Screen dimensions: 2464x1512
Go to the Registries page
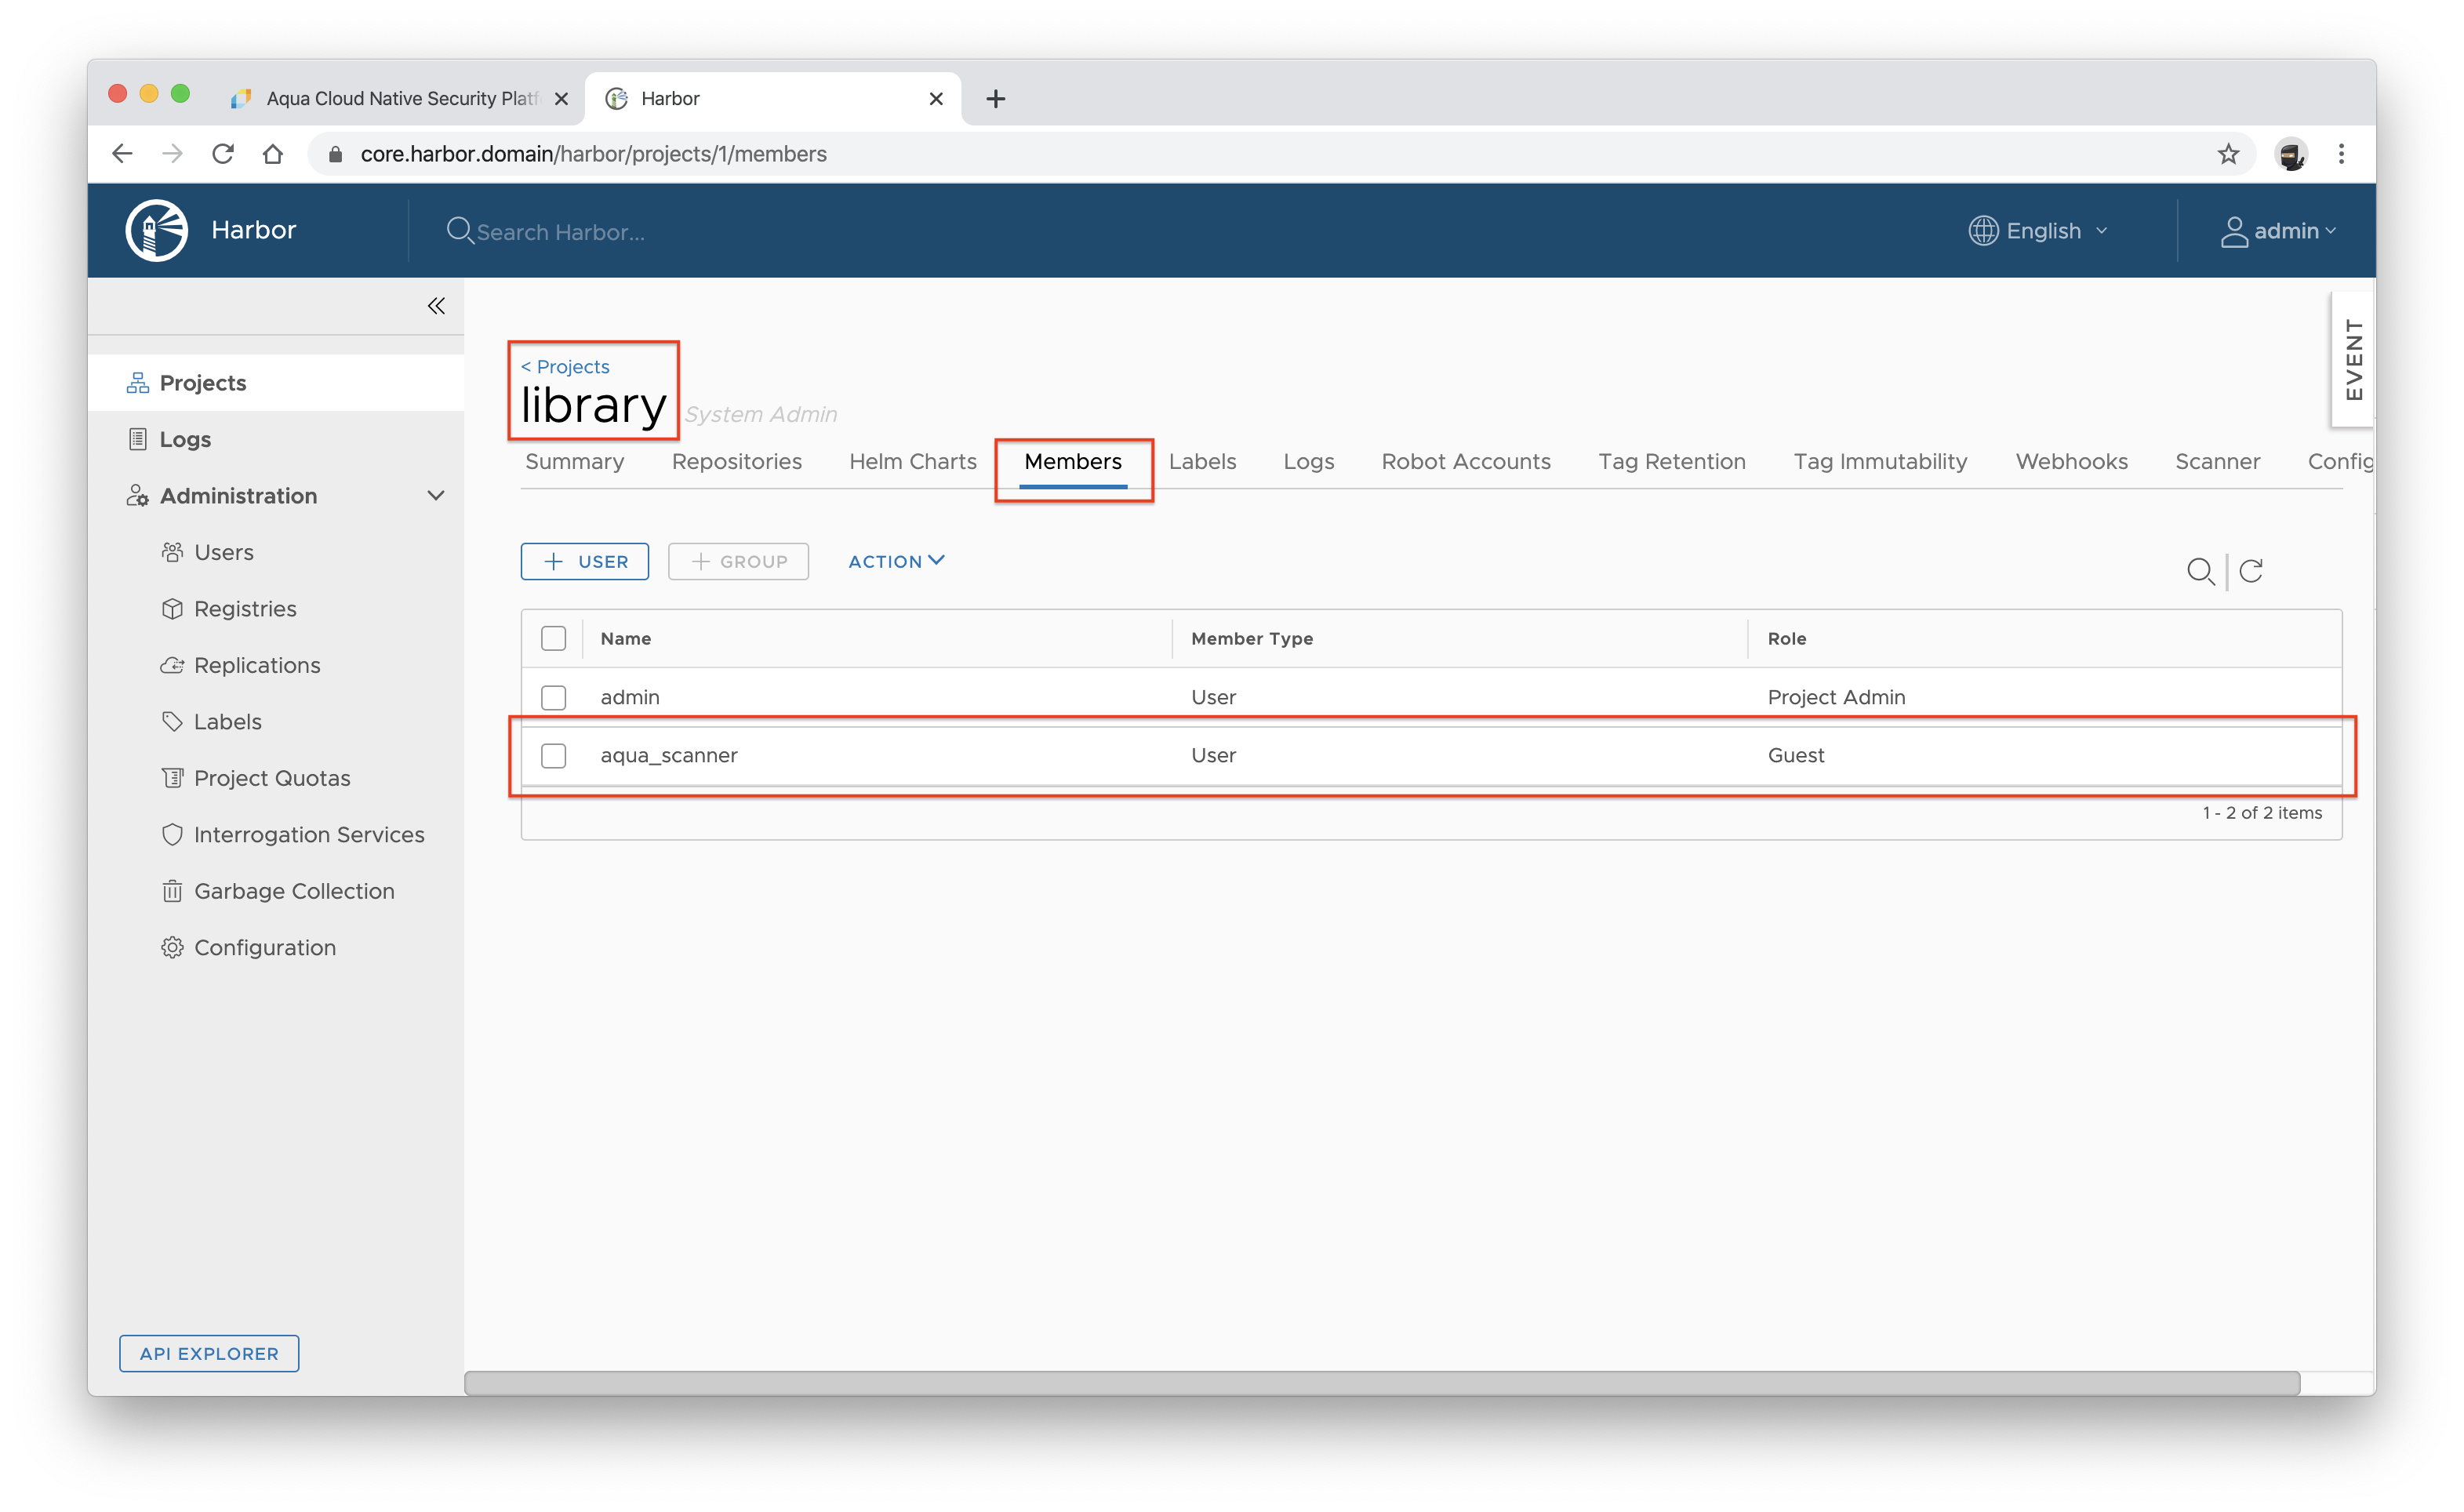[245, 609]
